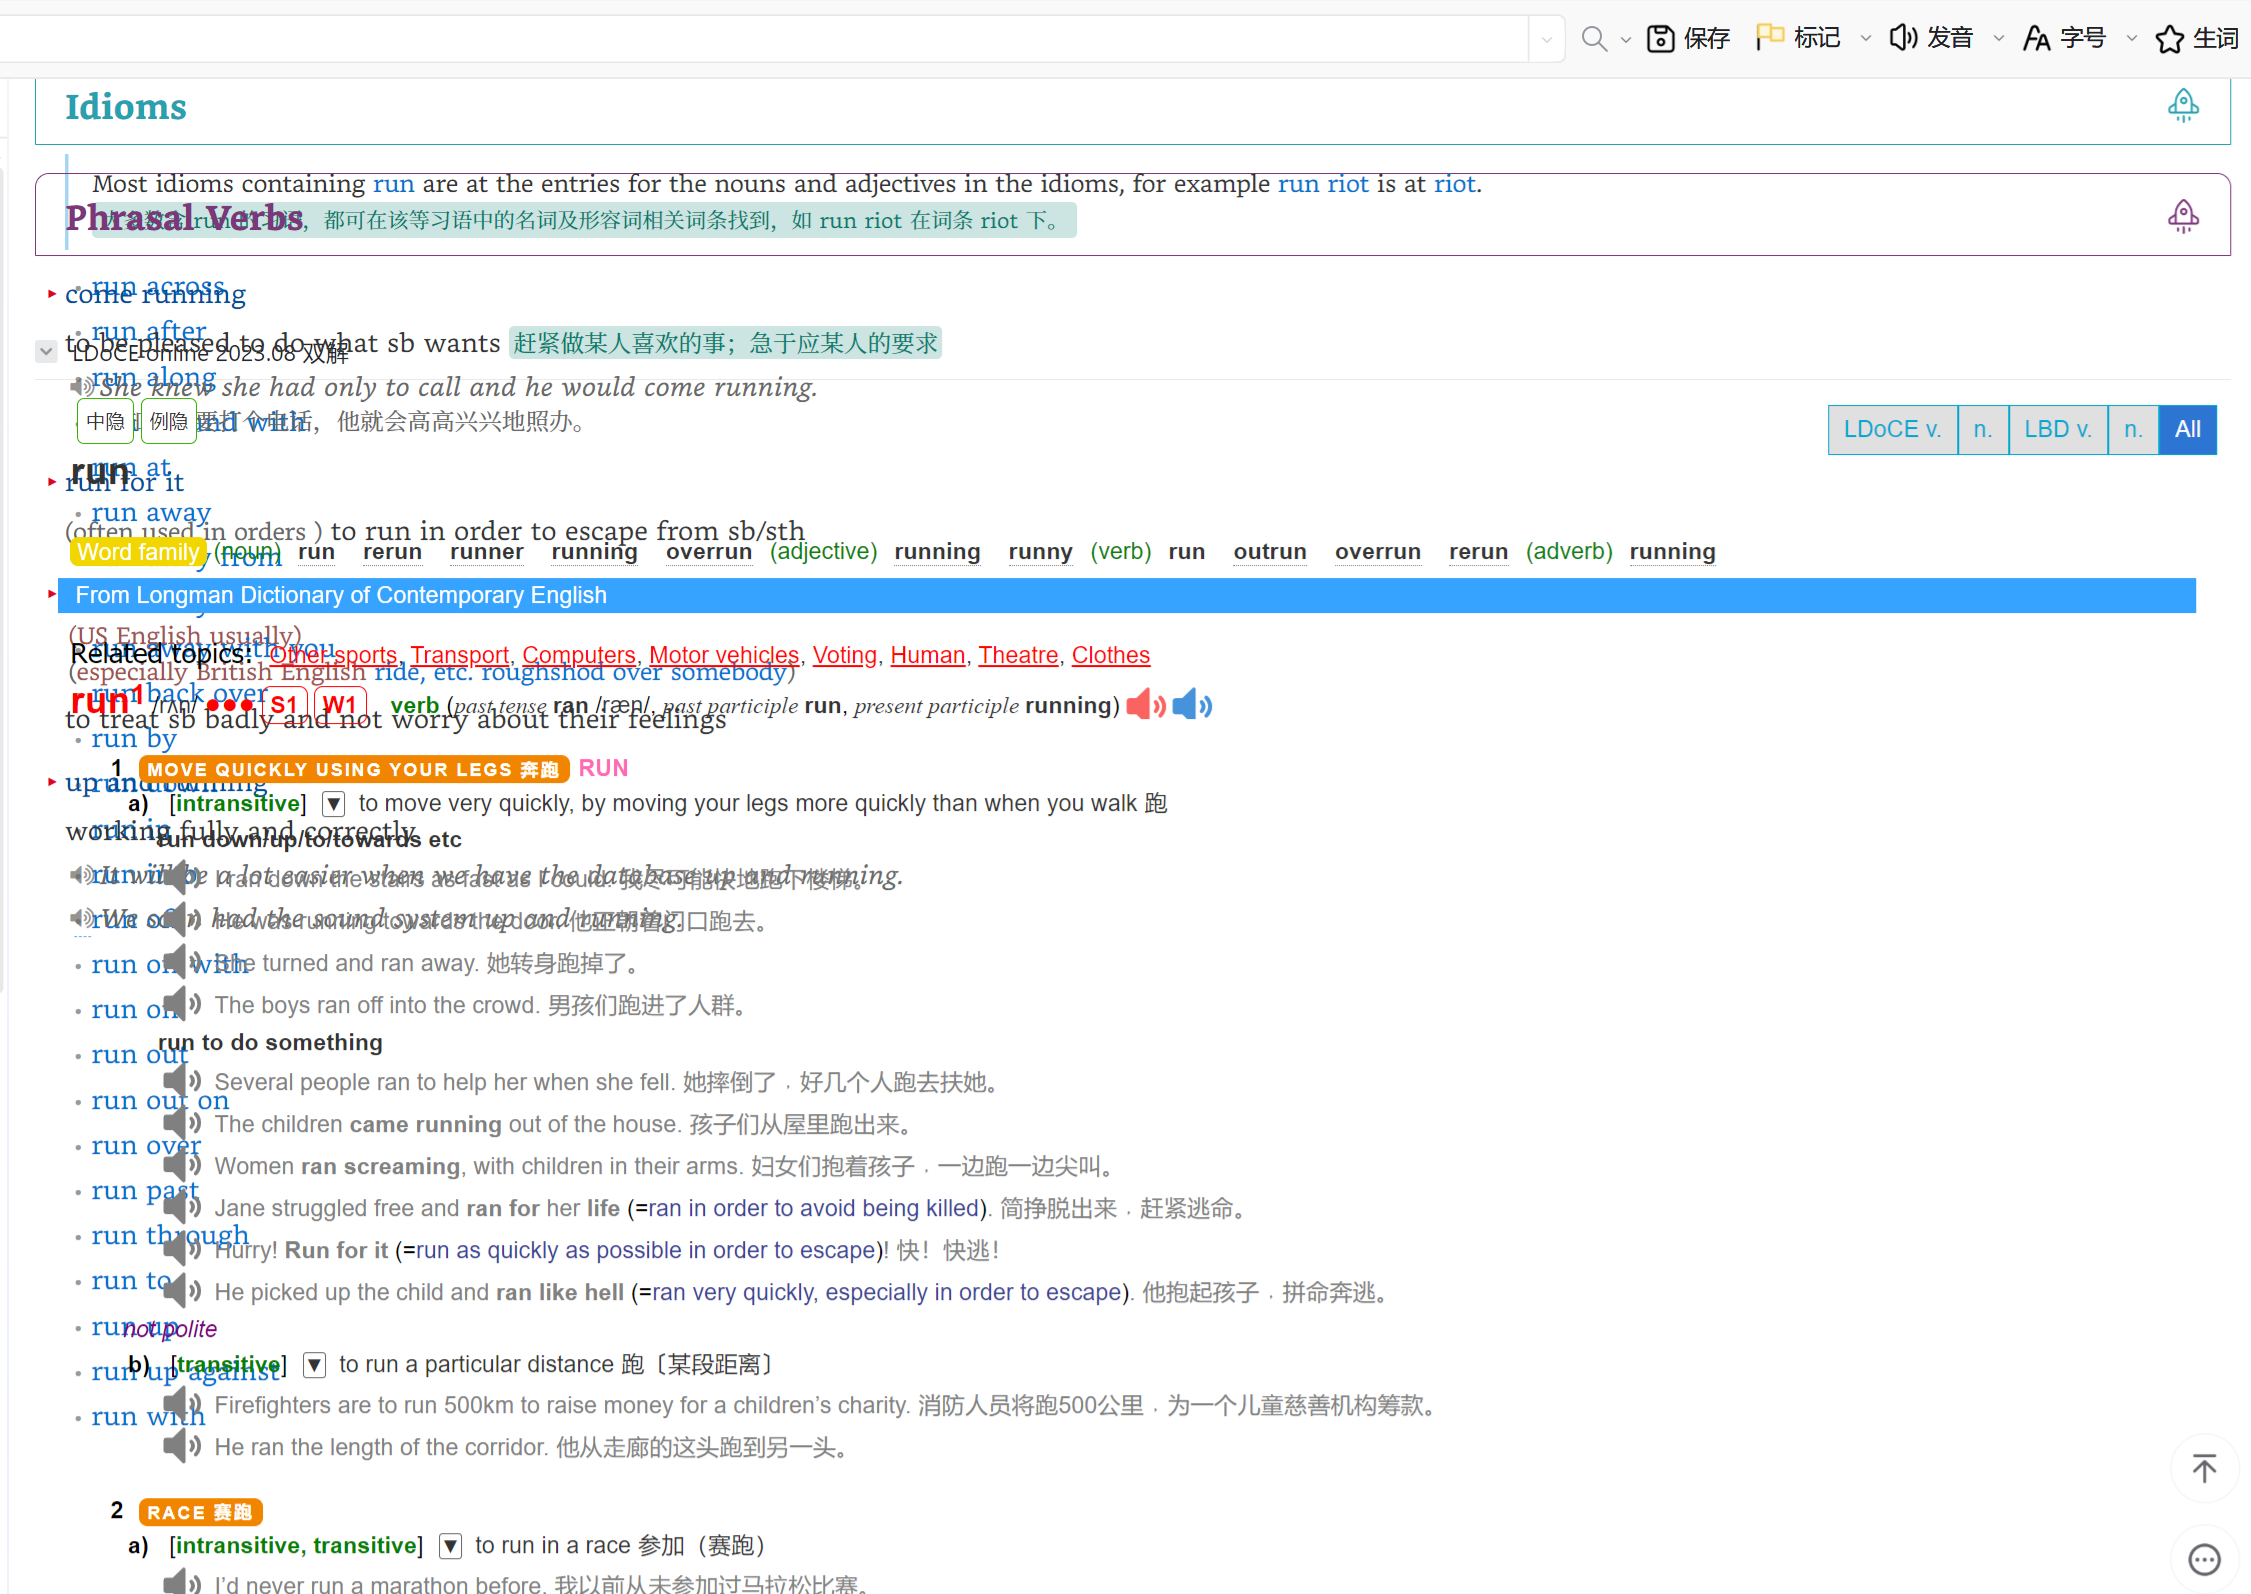The image size is (2251, 1594).
Task: Open the search field history dropdown
Action: point(1546,39)
